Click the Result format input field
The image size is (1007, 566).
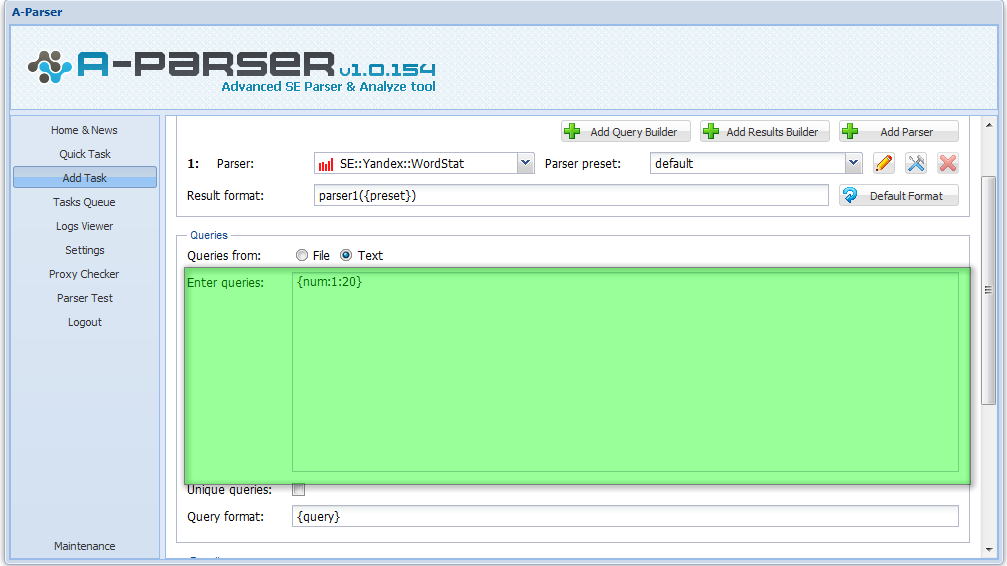tap(571, 195)
